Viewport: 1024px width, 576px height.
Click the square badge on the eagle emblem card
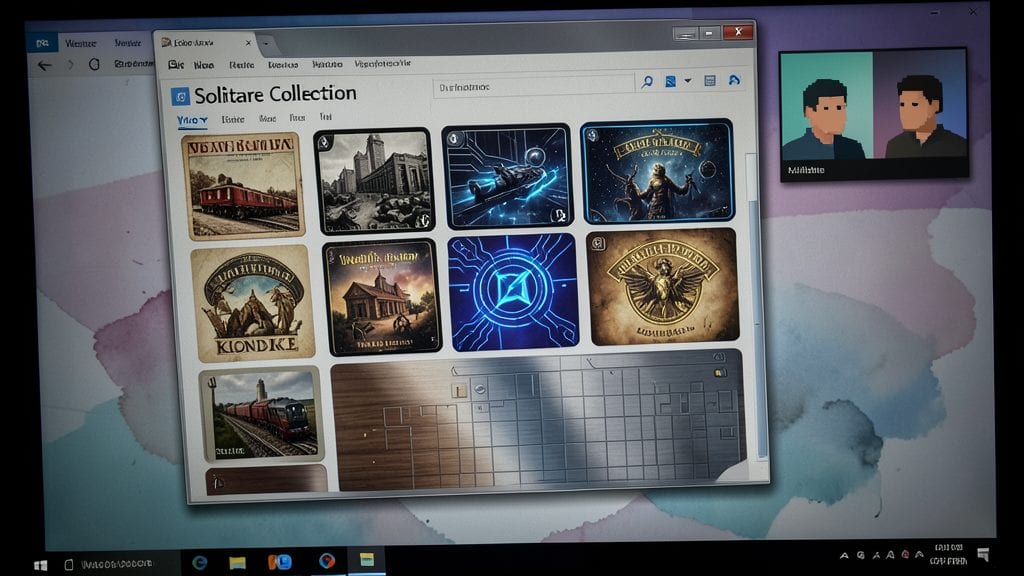(x=598, y=244)
